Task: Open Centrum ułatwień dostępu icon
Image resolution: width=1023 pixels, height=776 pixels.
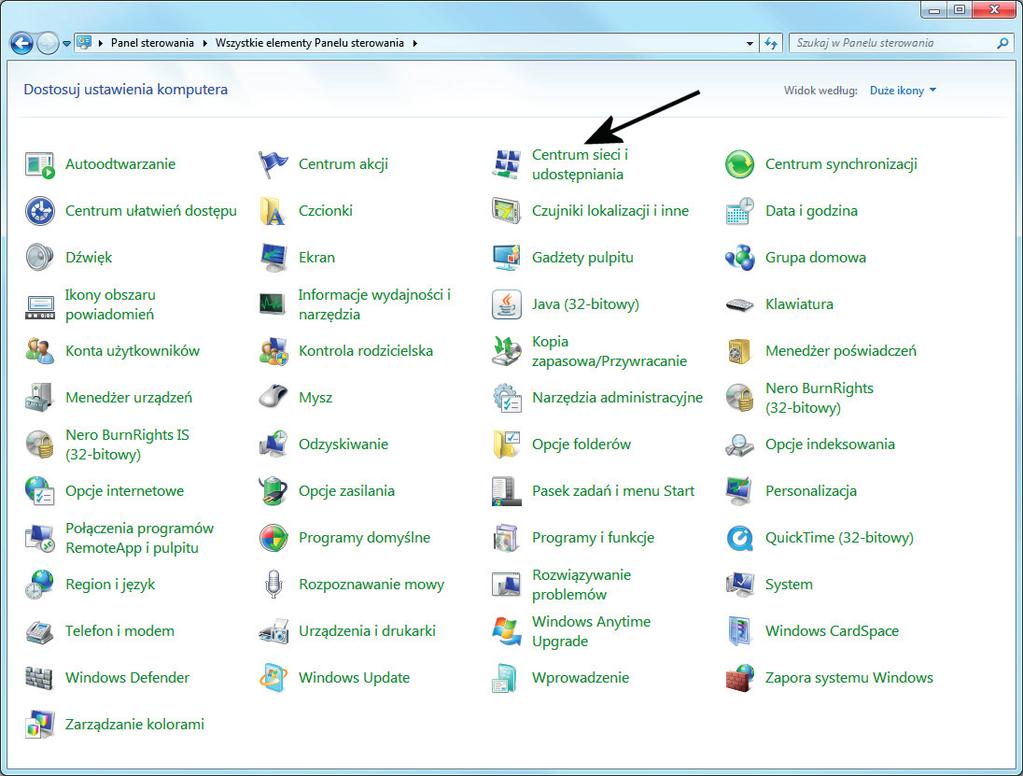Action: tap(40, 211)
